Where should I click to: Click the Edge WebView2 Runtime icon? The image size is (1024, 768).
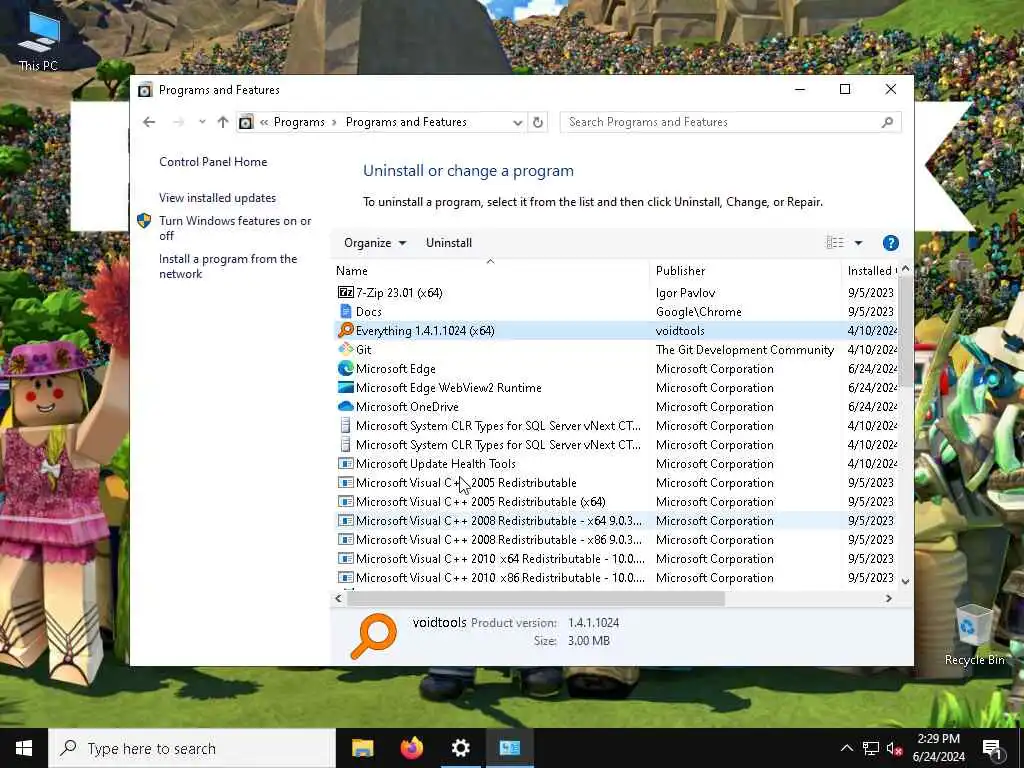pos(345,387)
